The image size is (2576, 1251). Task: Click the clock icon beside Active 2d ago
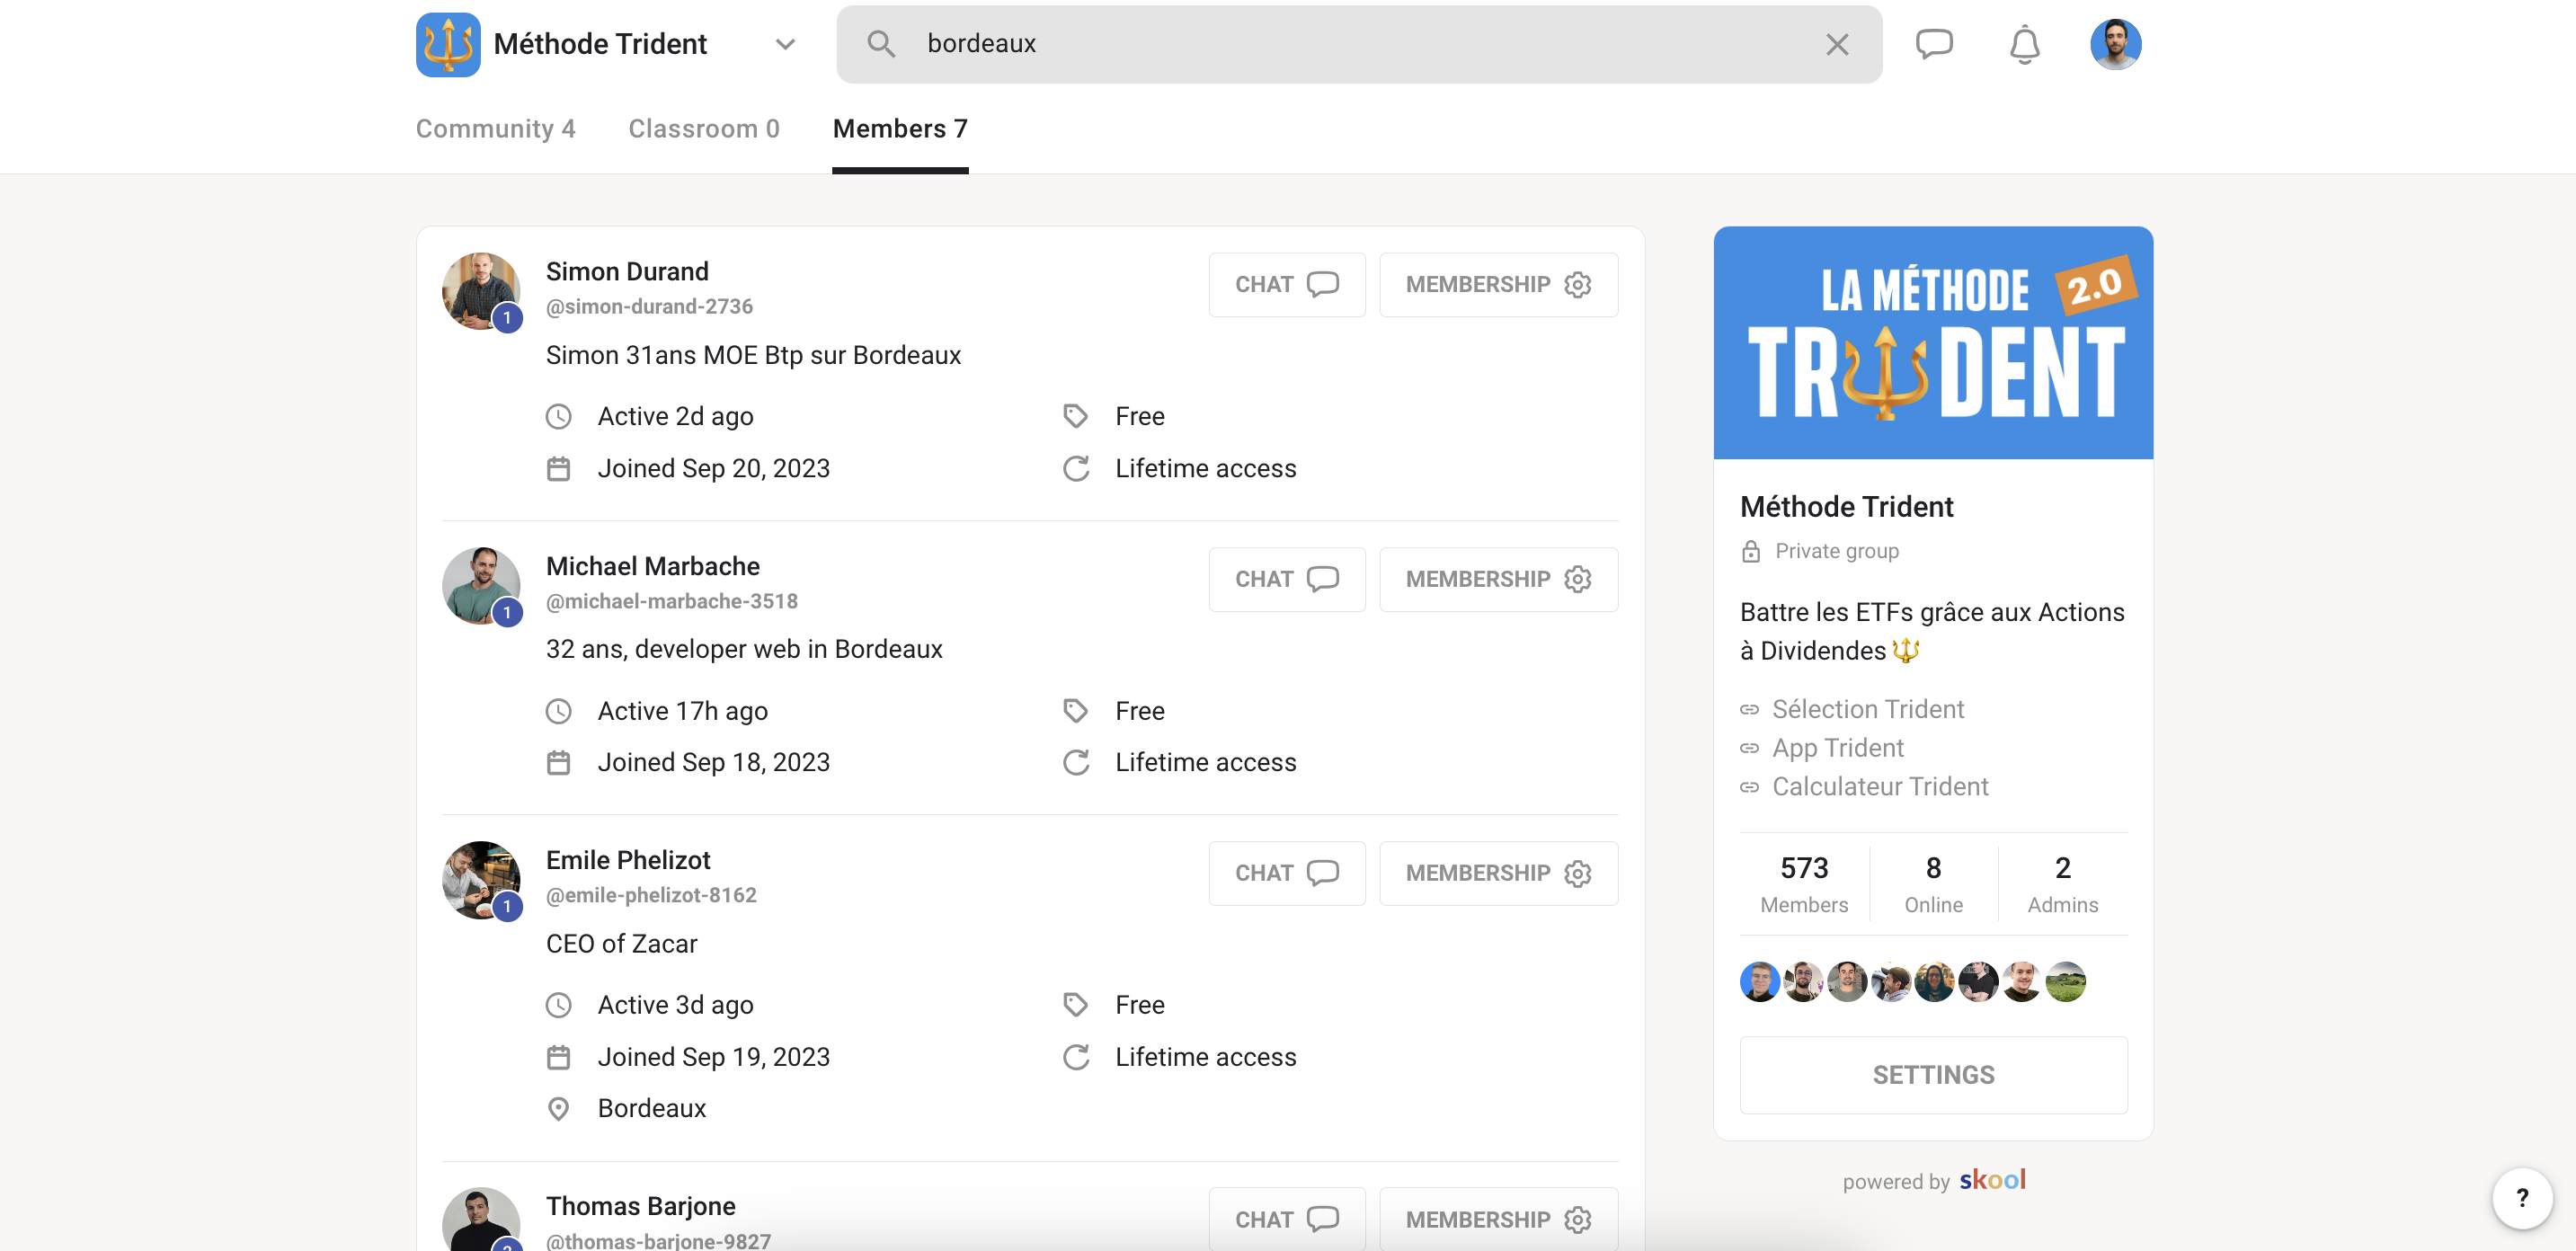(558, 416)
